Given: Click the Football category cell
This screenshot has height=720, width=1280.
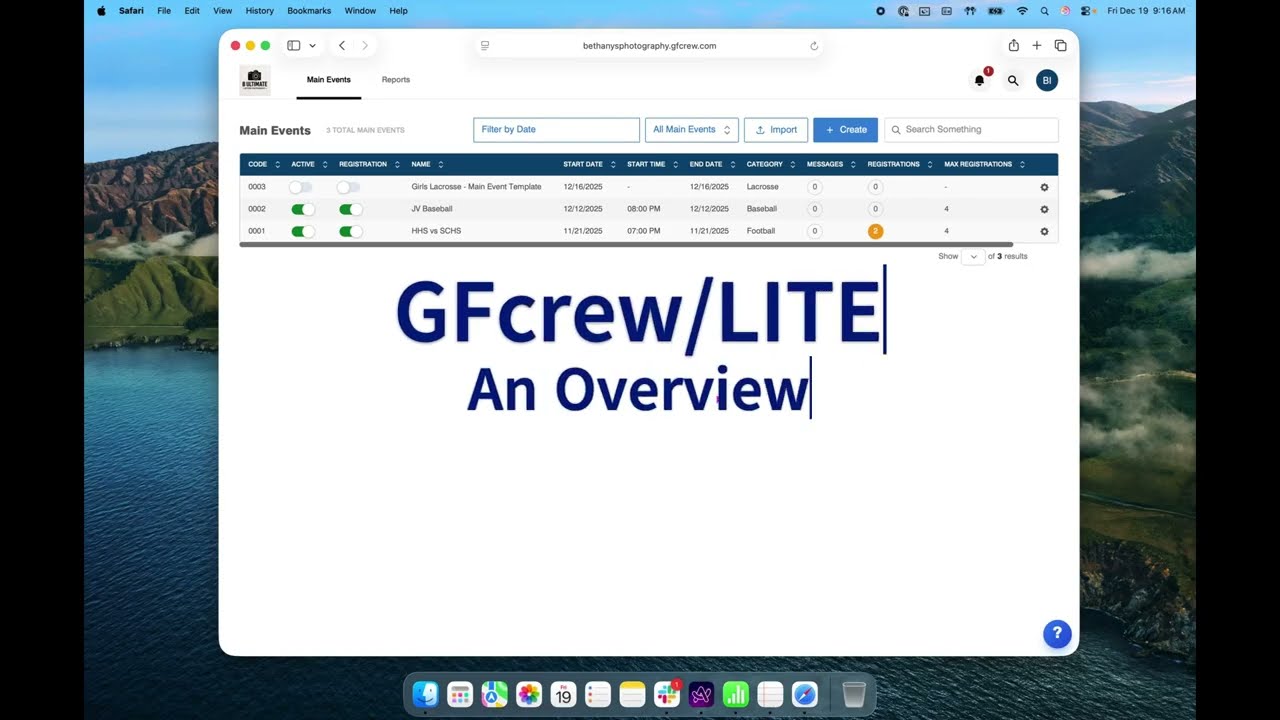Looking at the screenshot, I should click(761, 231).
